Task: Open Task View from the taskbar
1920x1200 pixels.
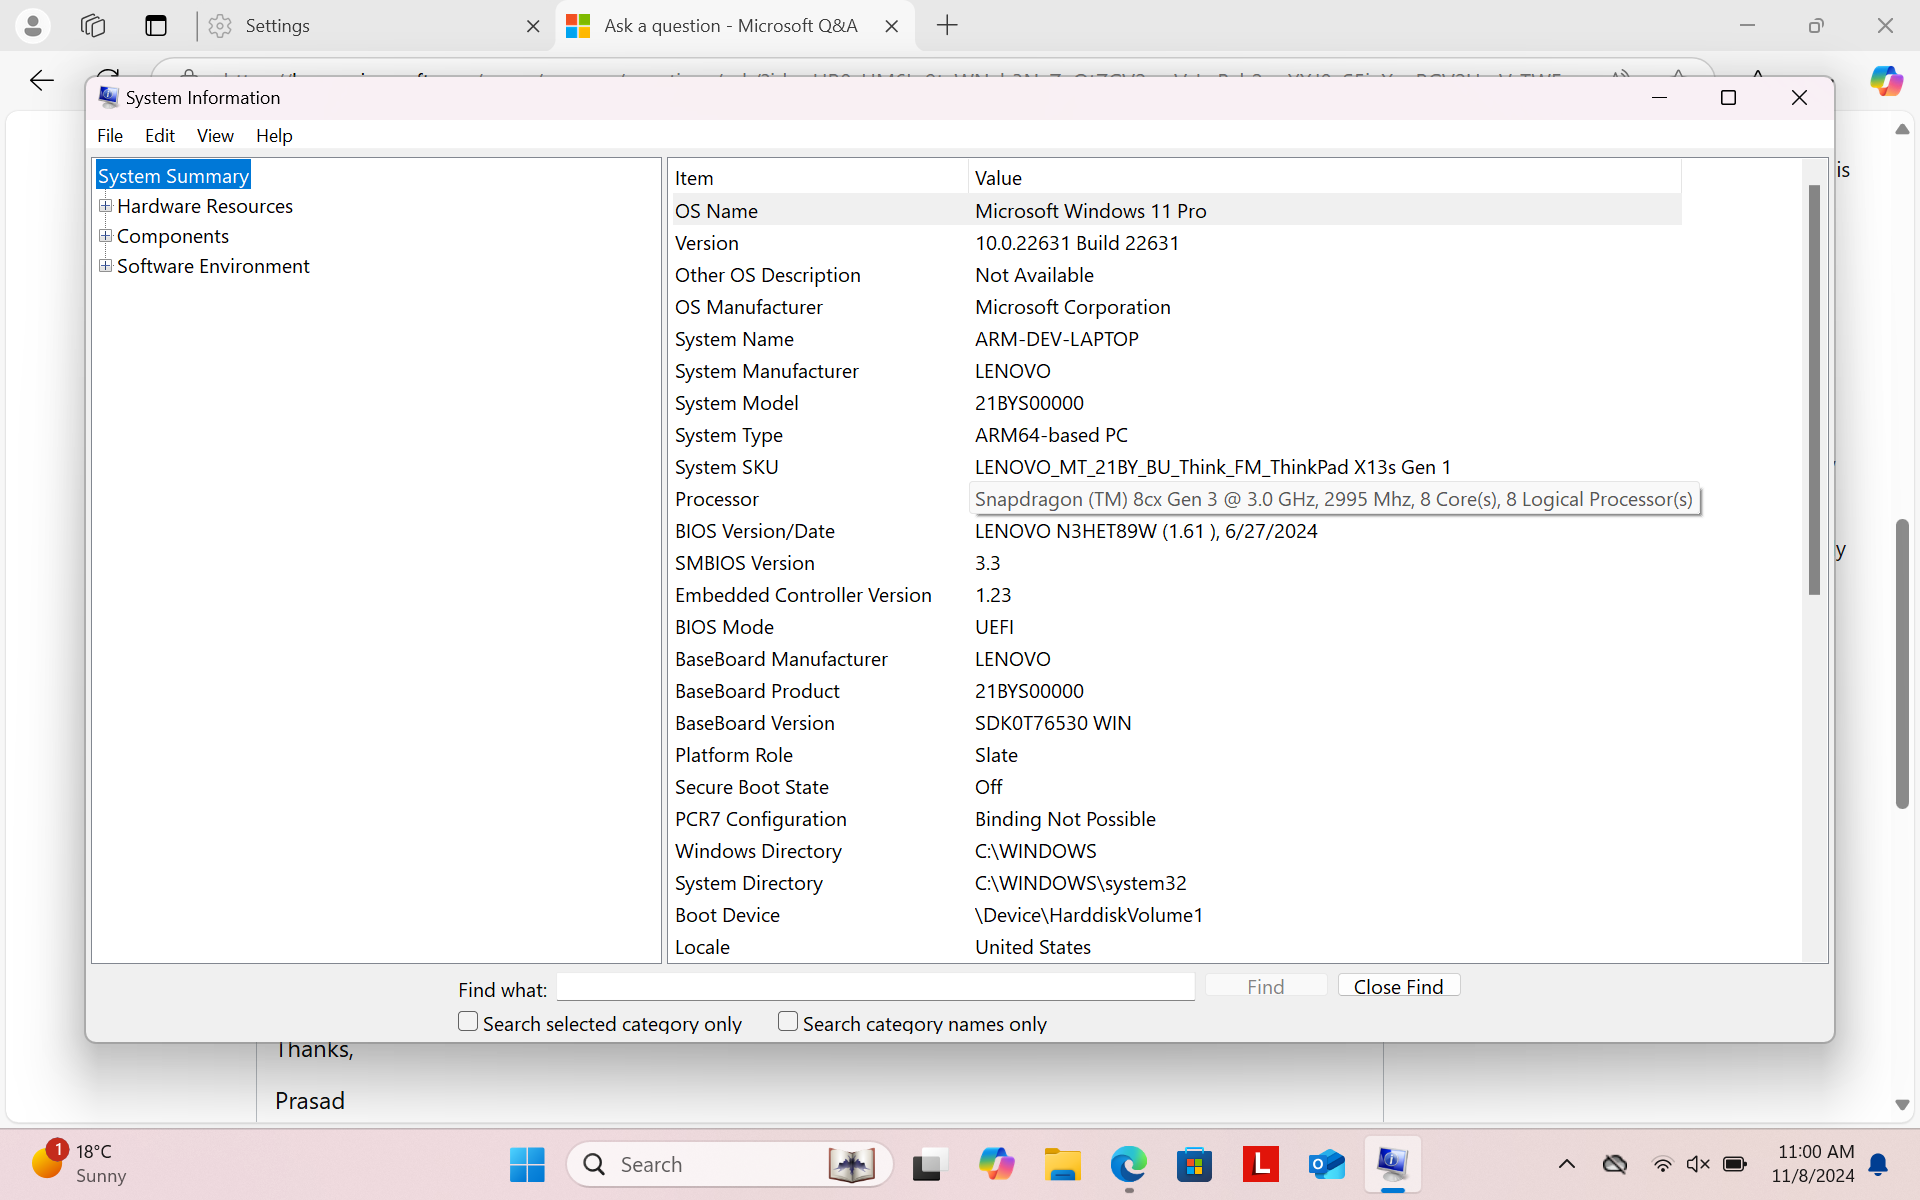Action: point(928,1164)
